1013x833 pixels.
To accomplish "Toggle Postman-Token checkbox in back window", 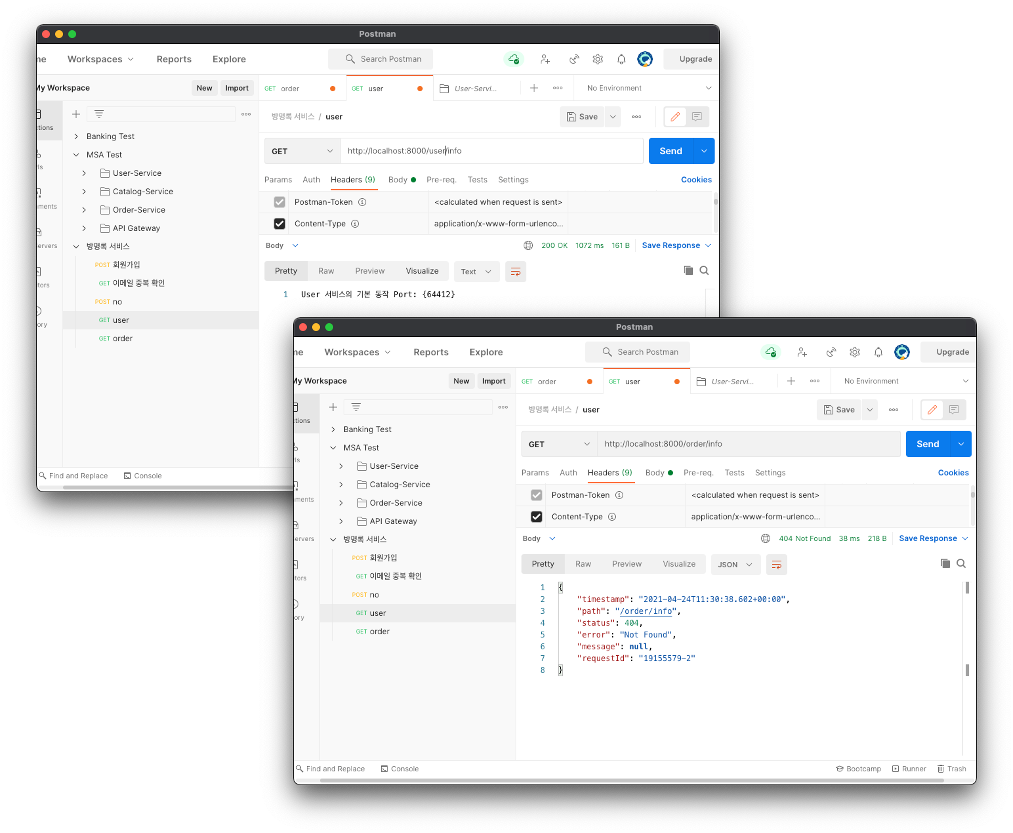I will (x=279, y=202).
